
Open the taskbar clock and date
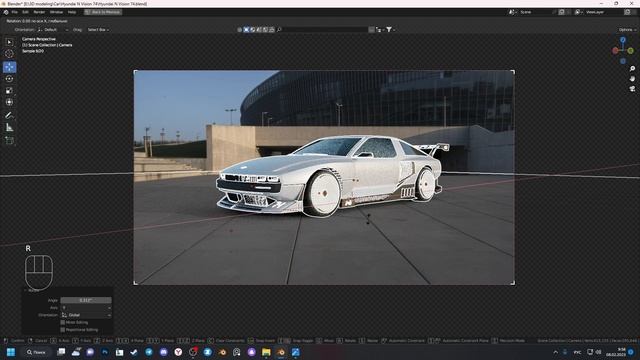[x=616, y=352]
